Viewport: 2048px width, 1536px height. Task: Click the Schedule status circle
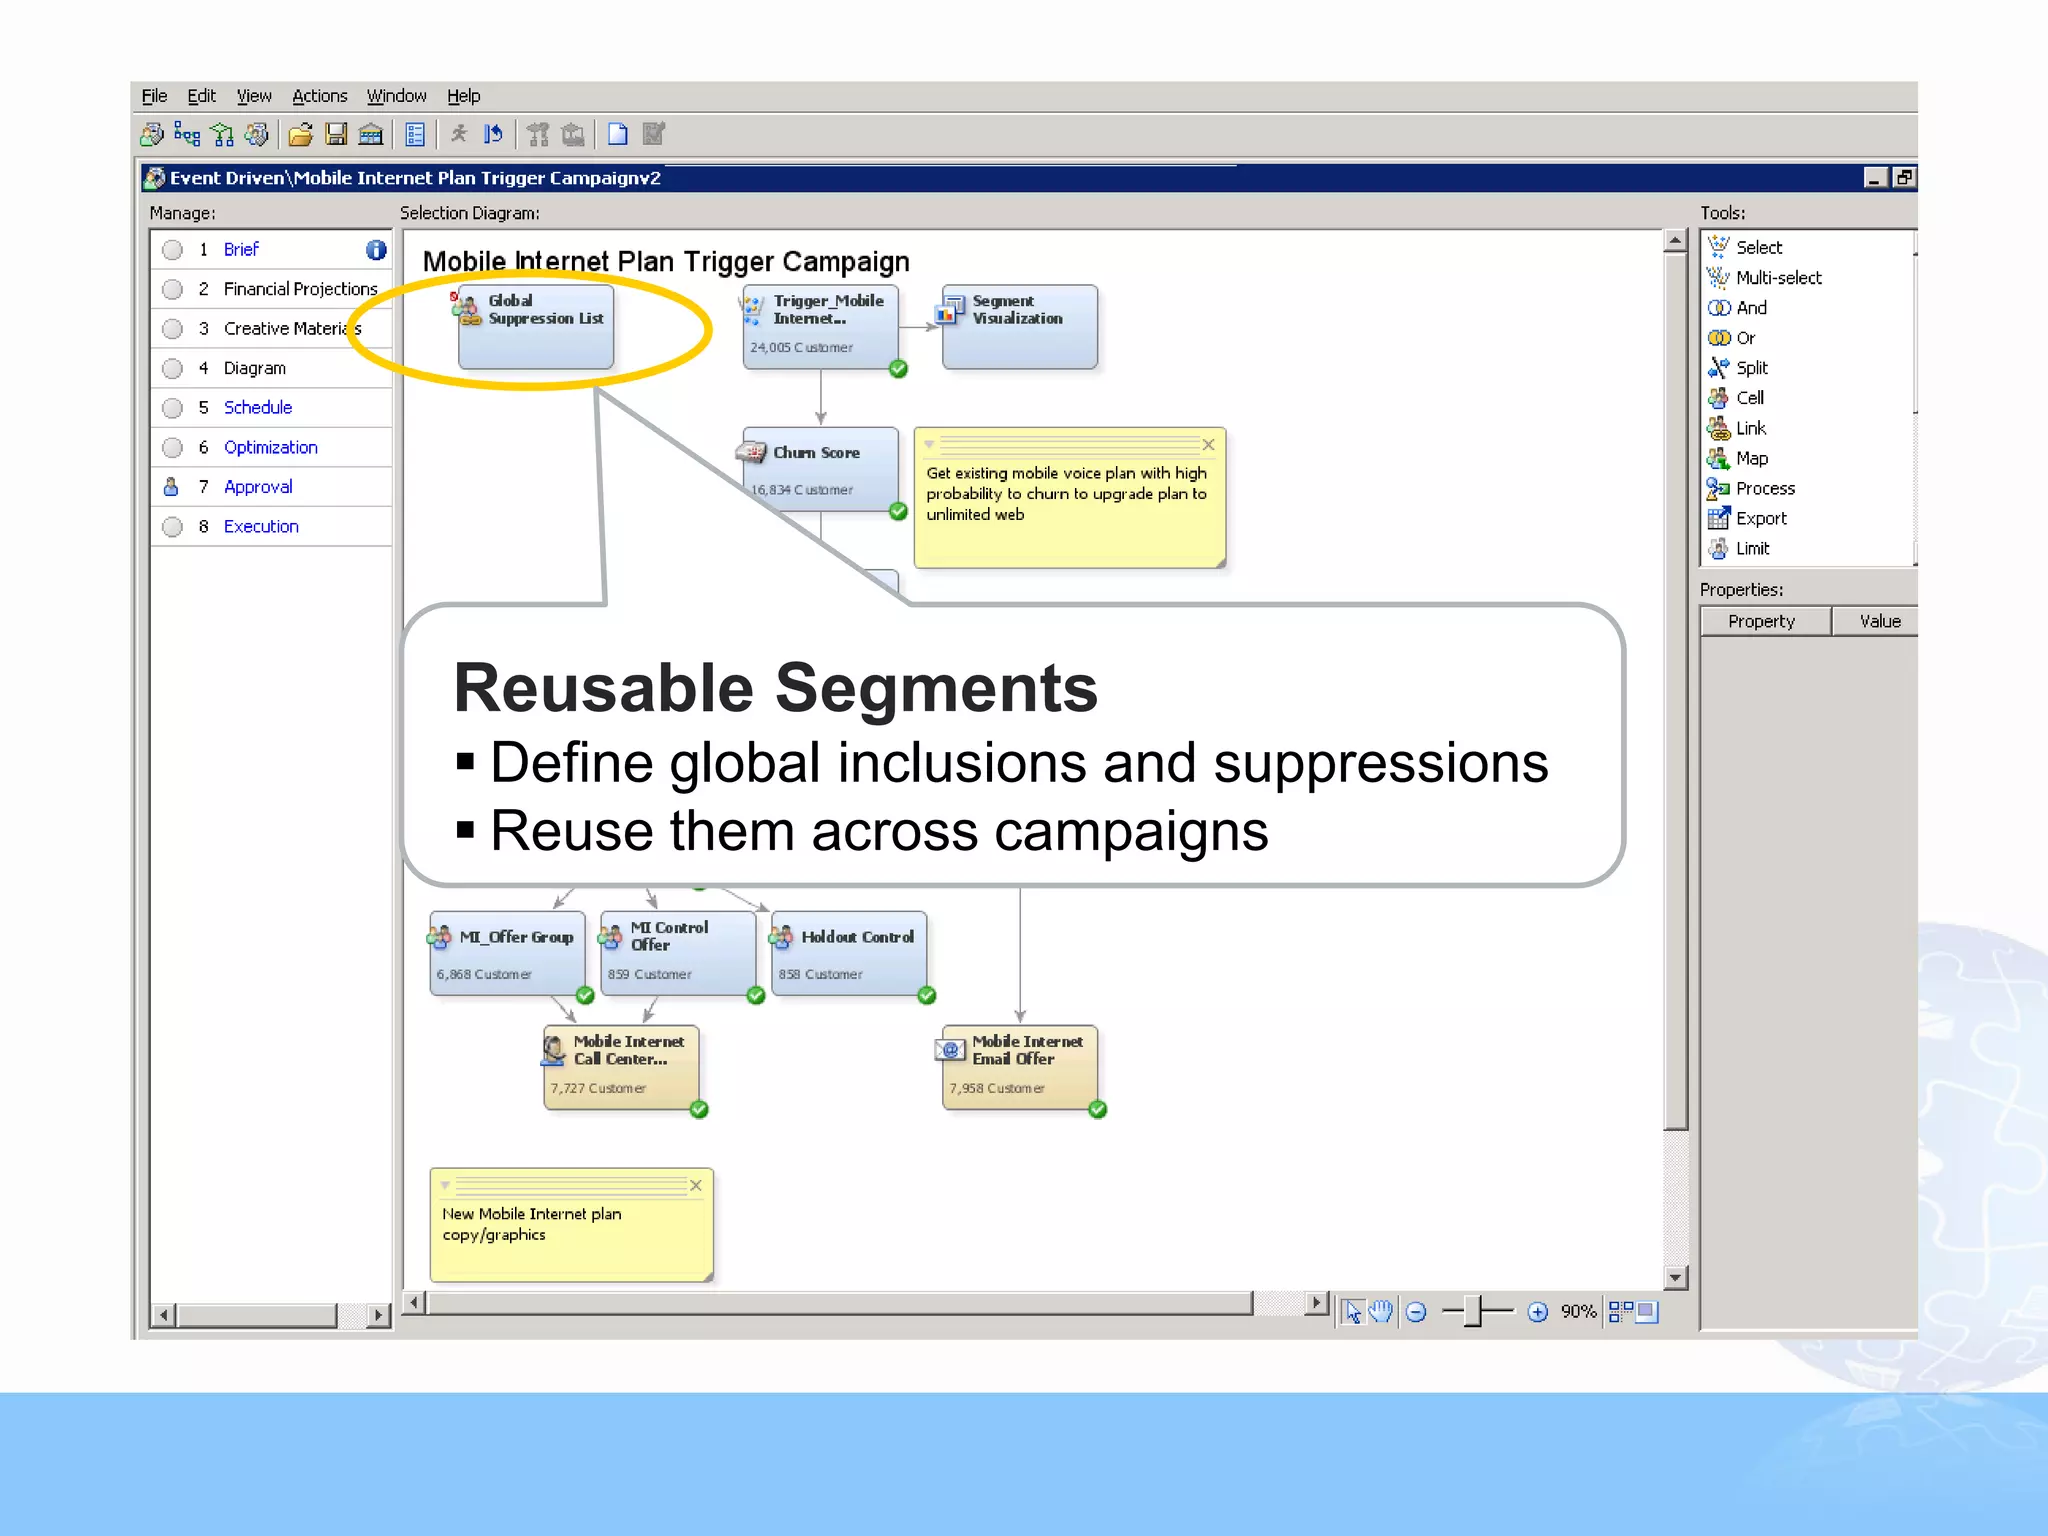(x=172, y=408)
